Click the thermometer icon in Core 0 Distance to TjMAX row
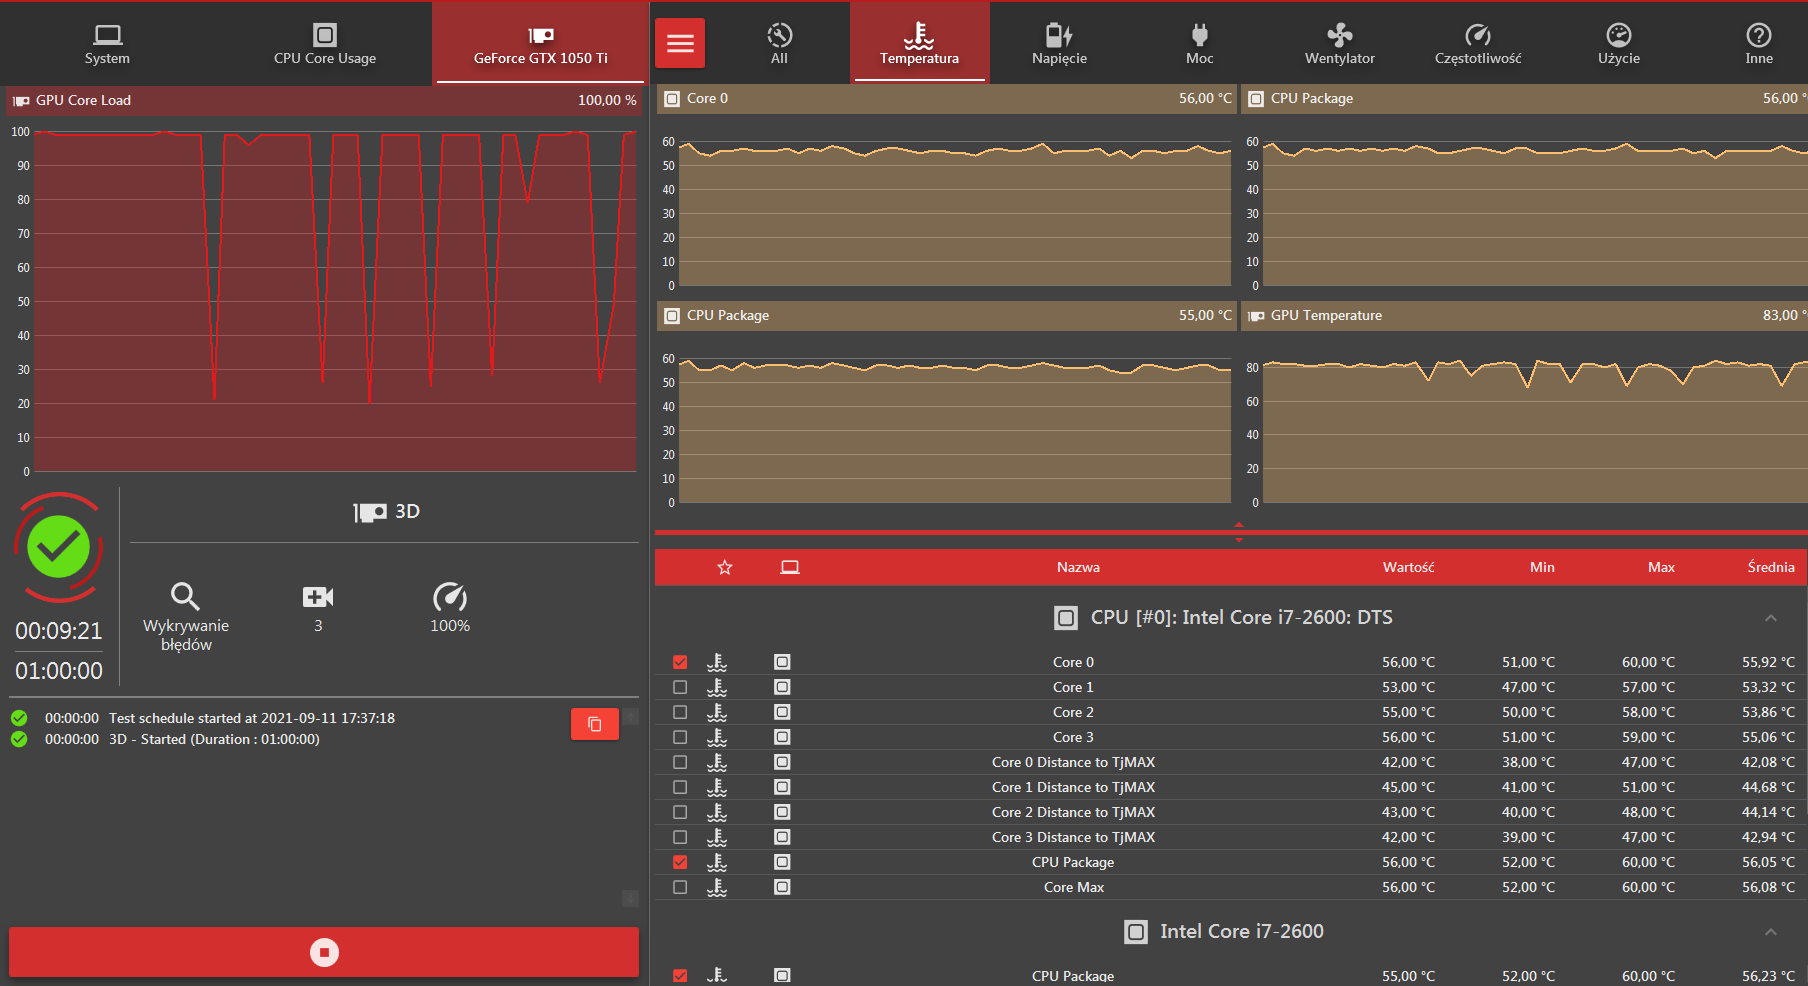 [717, 762]
